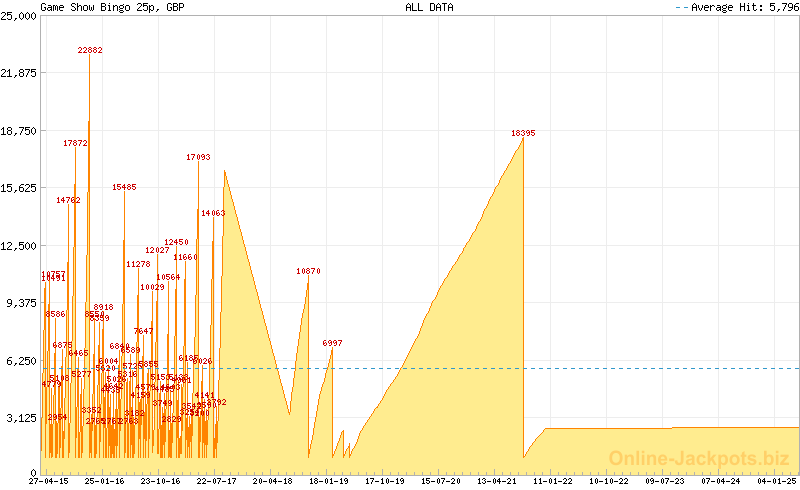Open the Online-Jackpots.biz watermark link
Screen dimensions: 800x490
(692, 458)
